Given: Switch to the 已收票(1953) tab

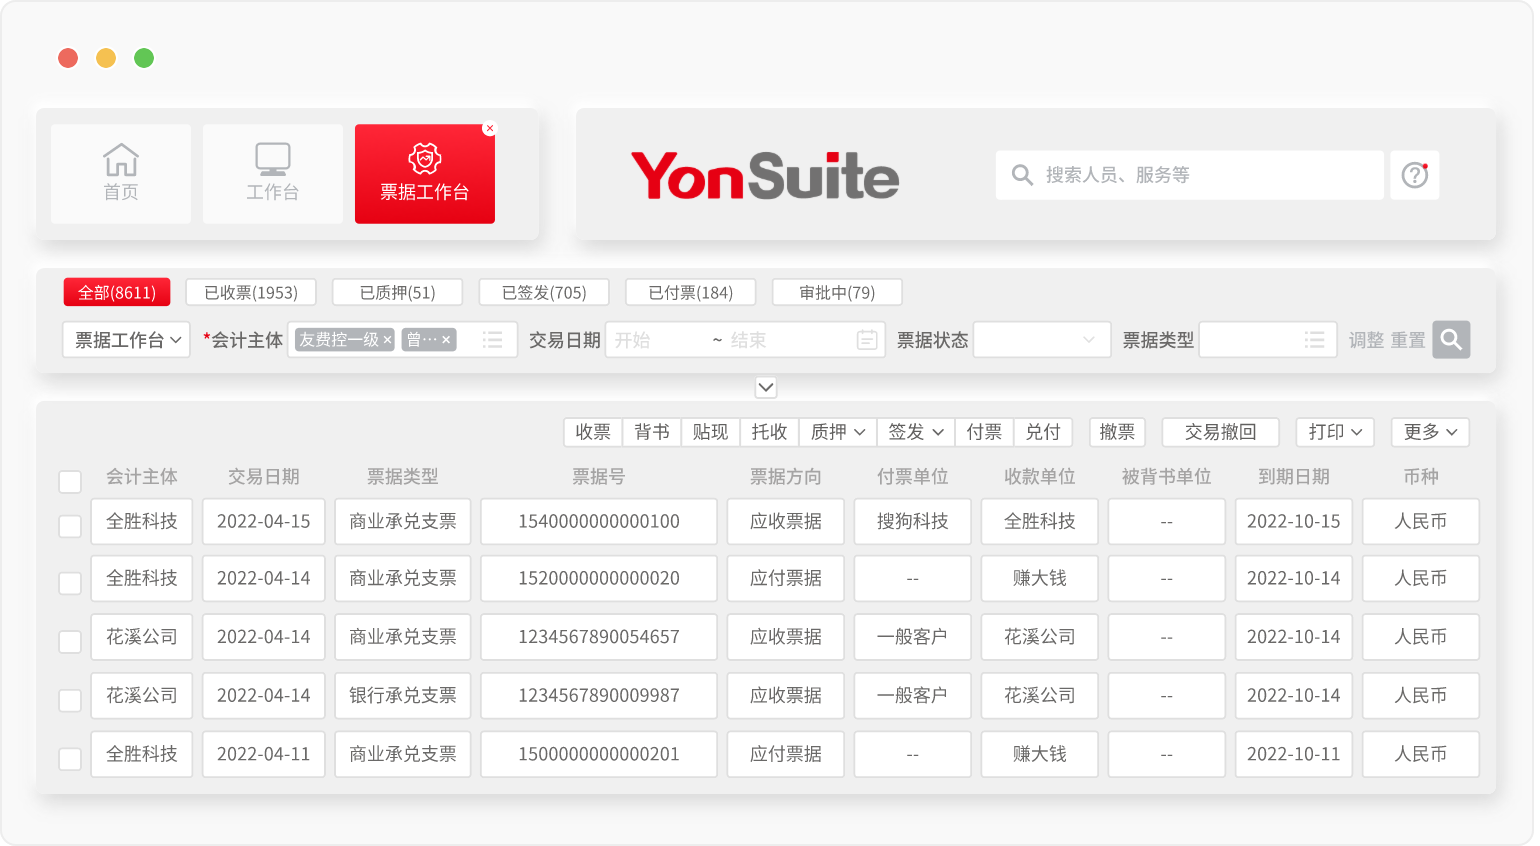Looking at the screenshot, I should (251, 292).
